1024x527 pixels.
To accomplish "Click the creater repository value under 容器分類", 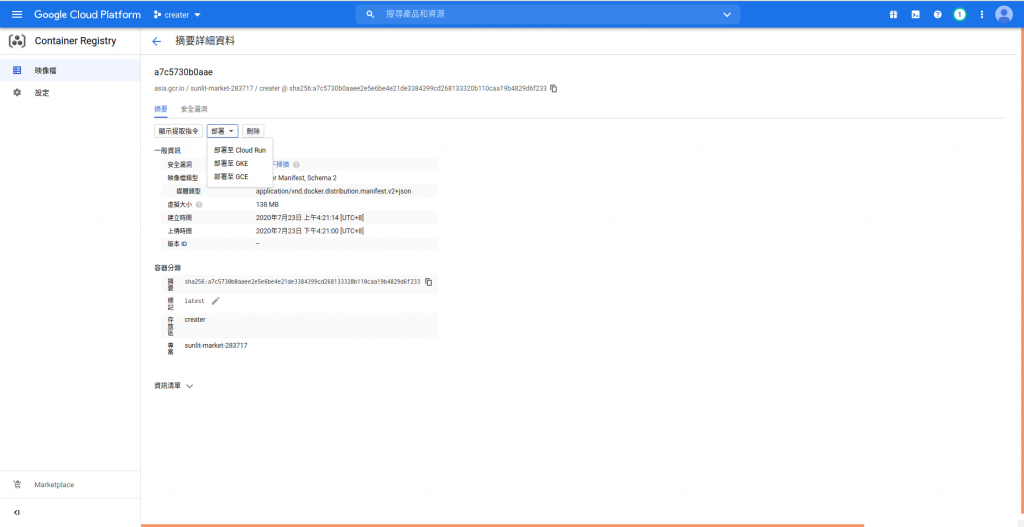I will pyautogui.click(x=195, y=319).
